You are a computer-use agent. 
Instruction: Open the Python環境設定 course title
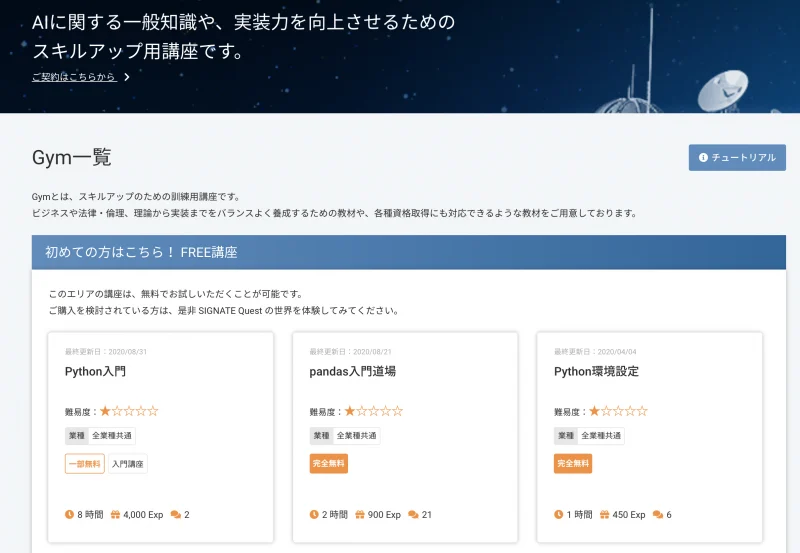coord(596,371)
